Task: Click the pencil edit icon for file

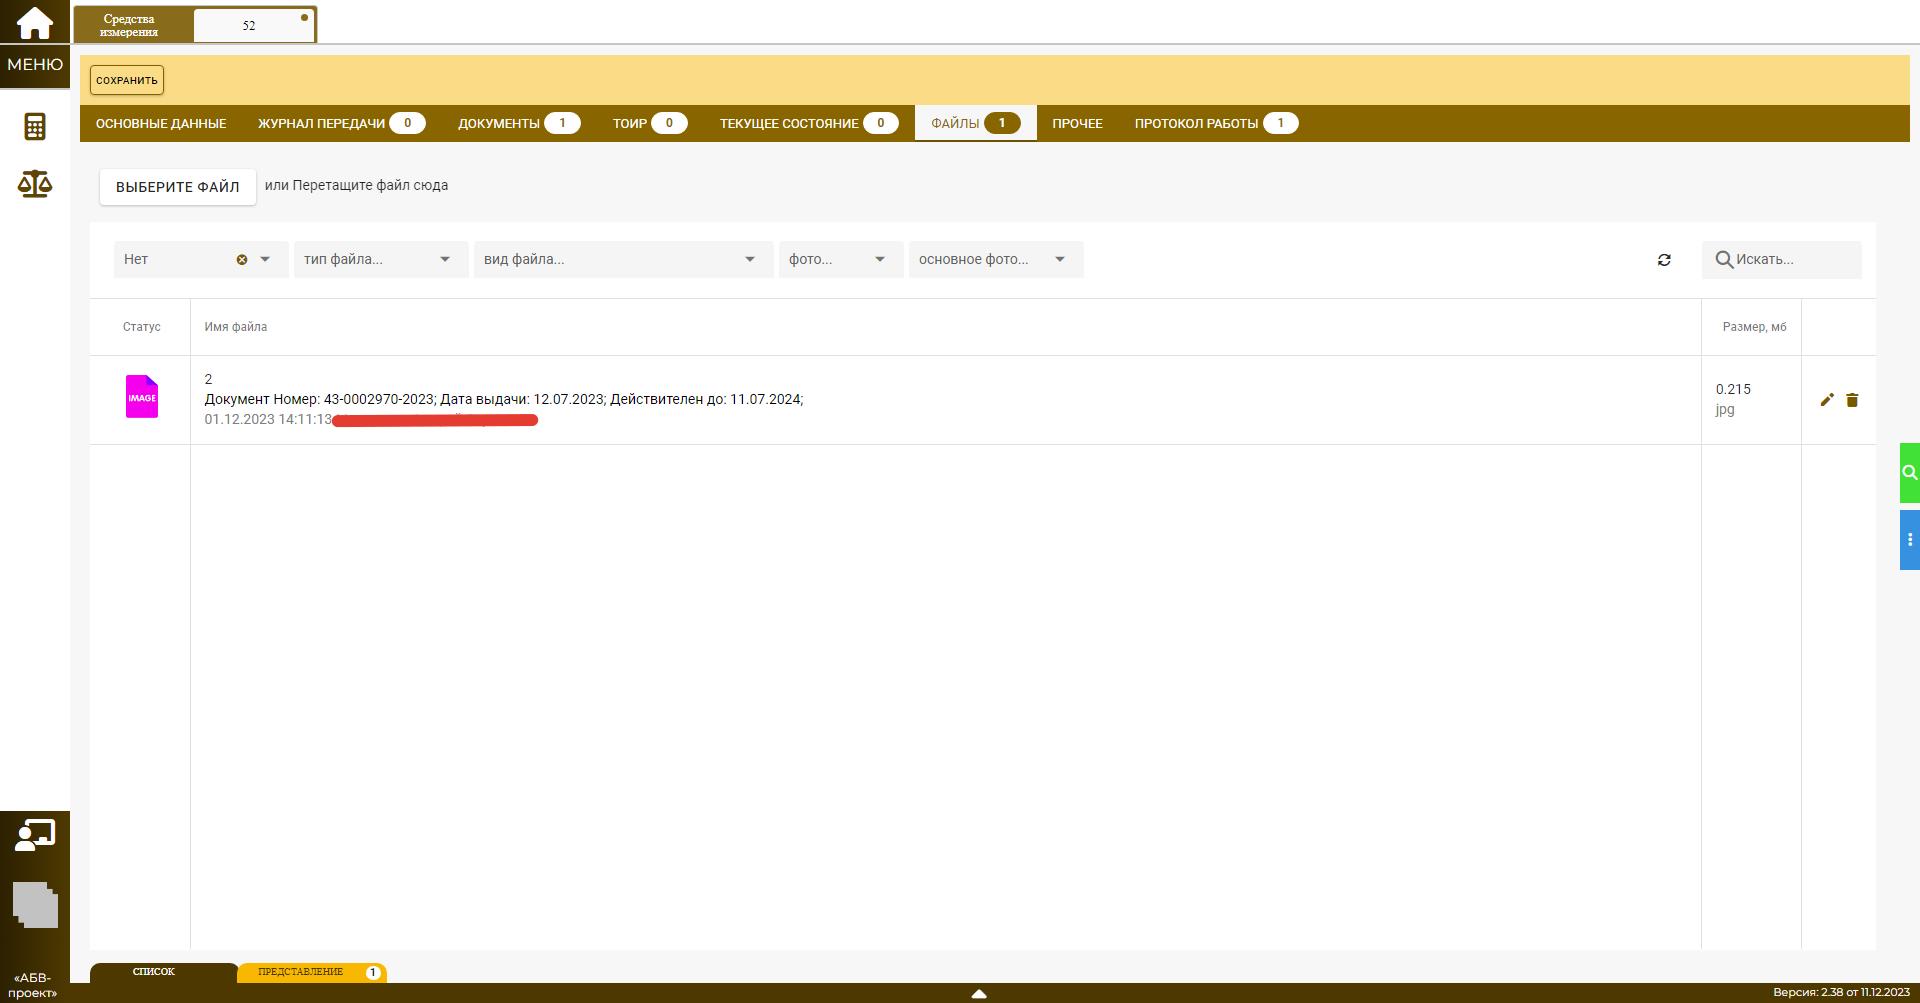Action: (x=1827, y=400)
